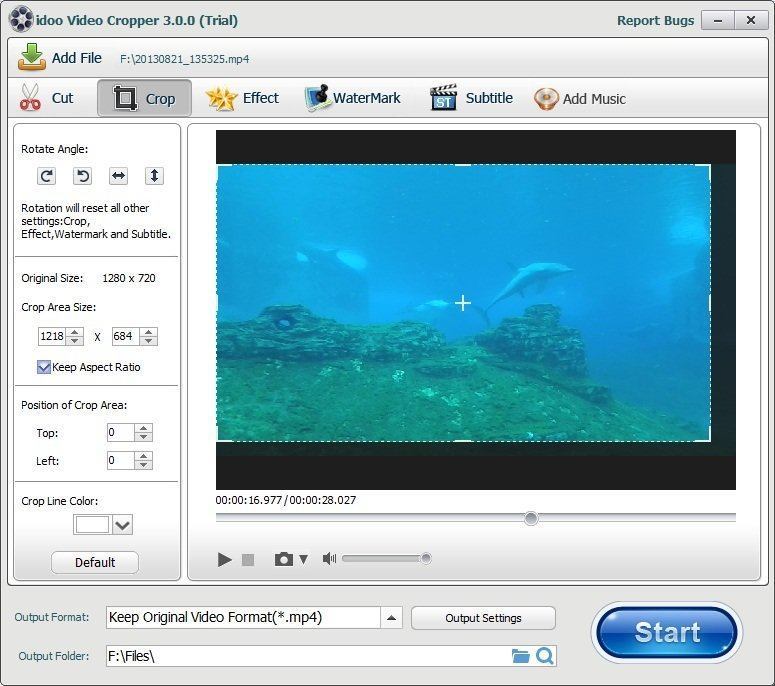Viewport: 775px width, 686px height.
Task: Click the Original Size value 1280 x 720
Action: (129, 278)
